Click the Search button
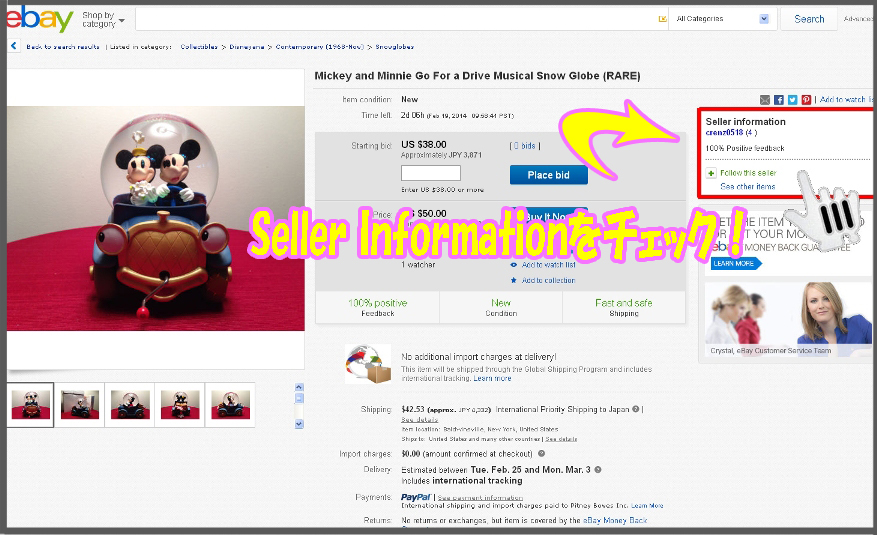 pos(809,19)
